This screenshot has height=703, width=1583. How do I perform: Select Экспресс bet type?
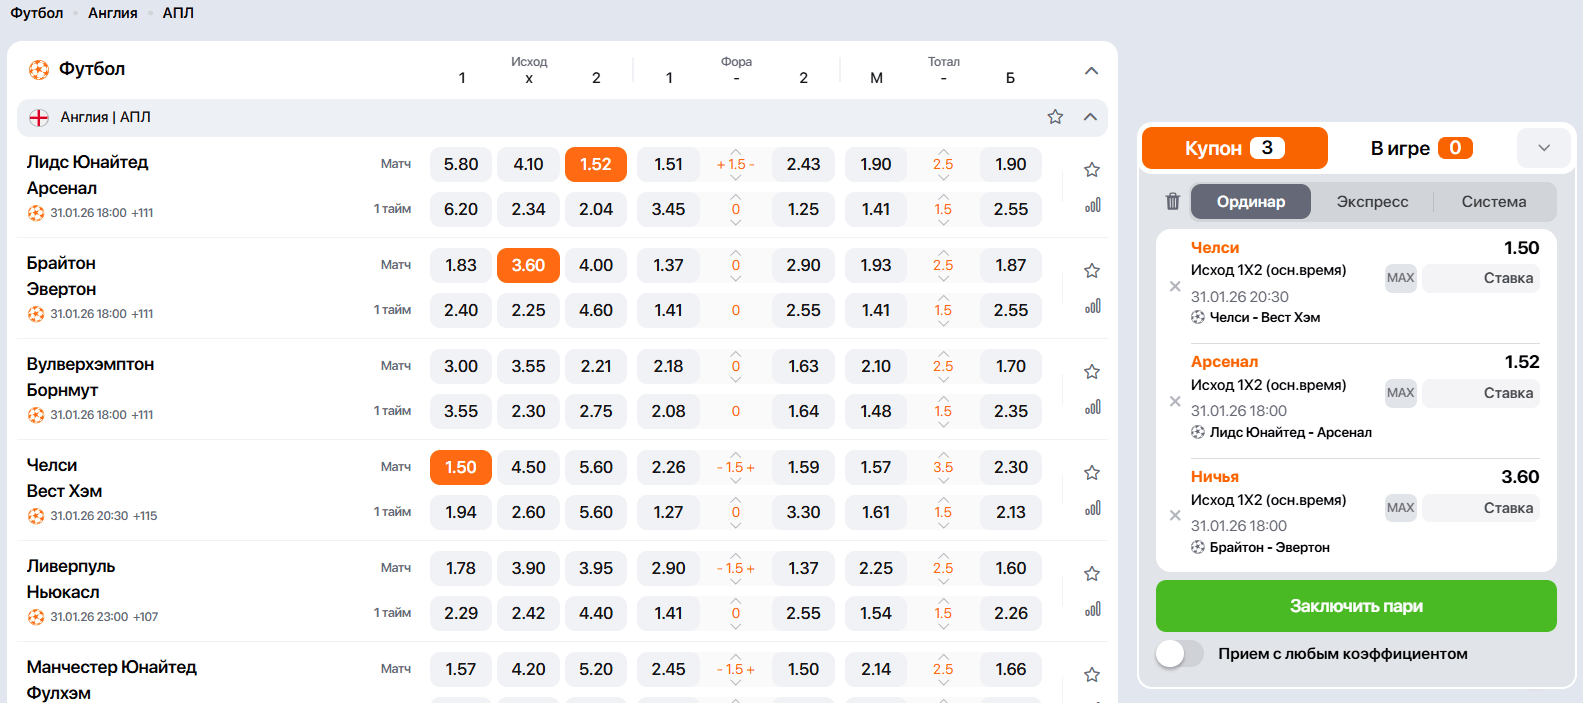click(1372, 201)
